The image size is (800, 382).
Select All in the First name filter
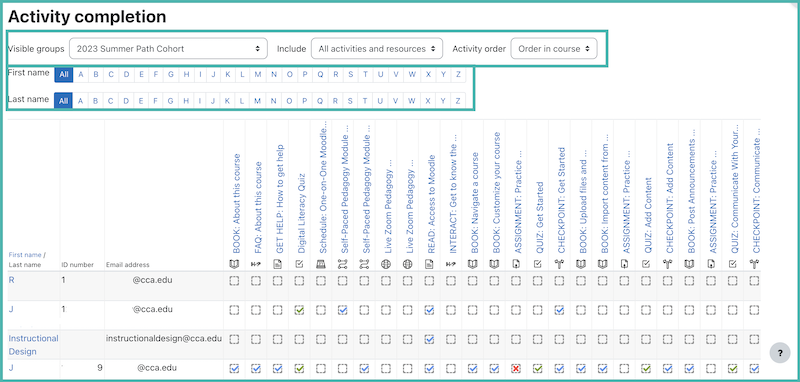tap(64, 74)
